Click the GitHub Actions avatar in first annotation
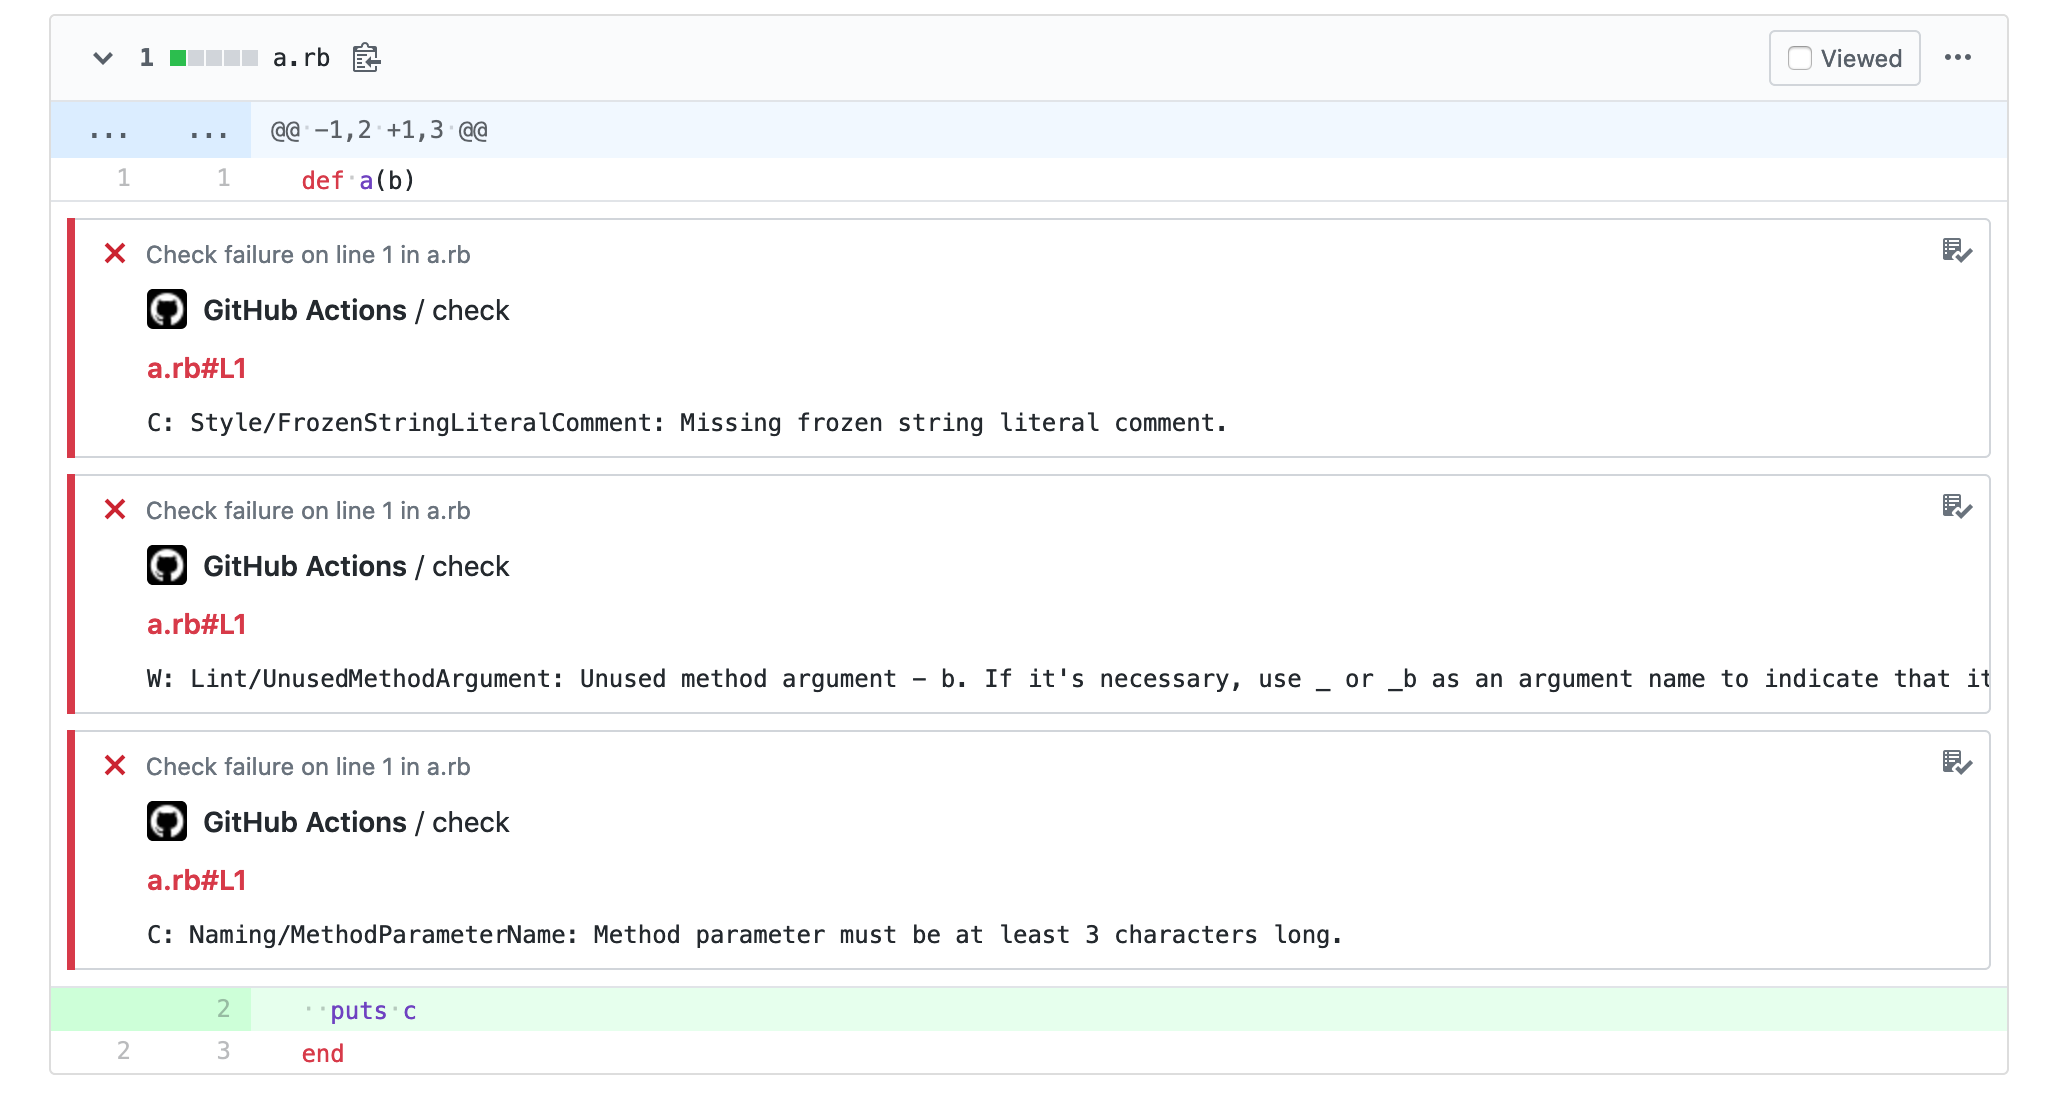The width and height of the screenshot is (2050, 1102). pyautogui.click(x=167, y=309)
